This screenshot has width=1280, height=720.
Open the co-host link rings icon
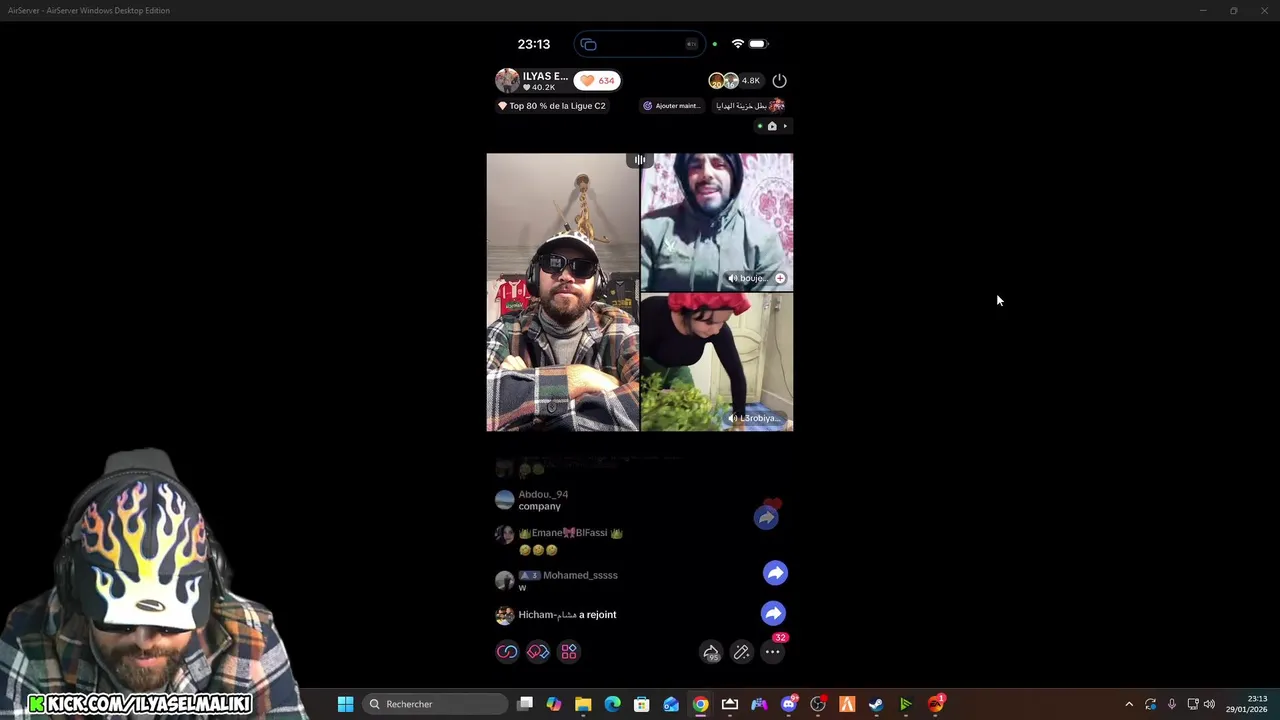pyautogui.click(x=508, y=652)
